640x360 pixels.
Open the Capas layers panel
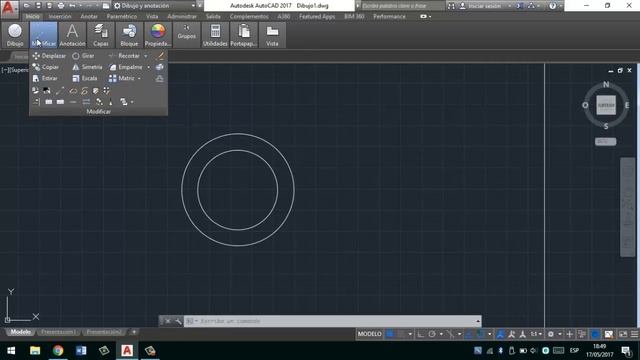101,35
